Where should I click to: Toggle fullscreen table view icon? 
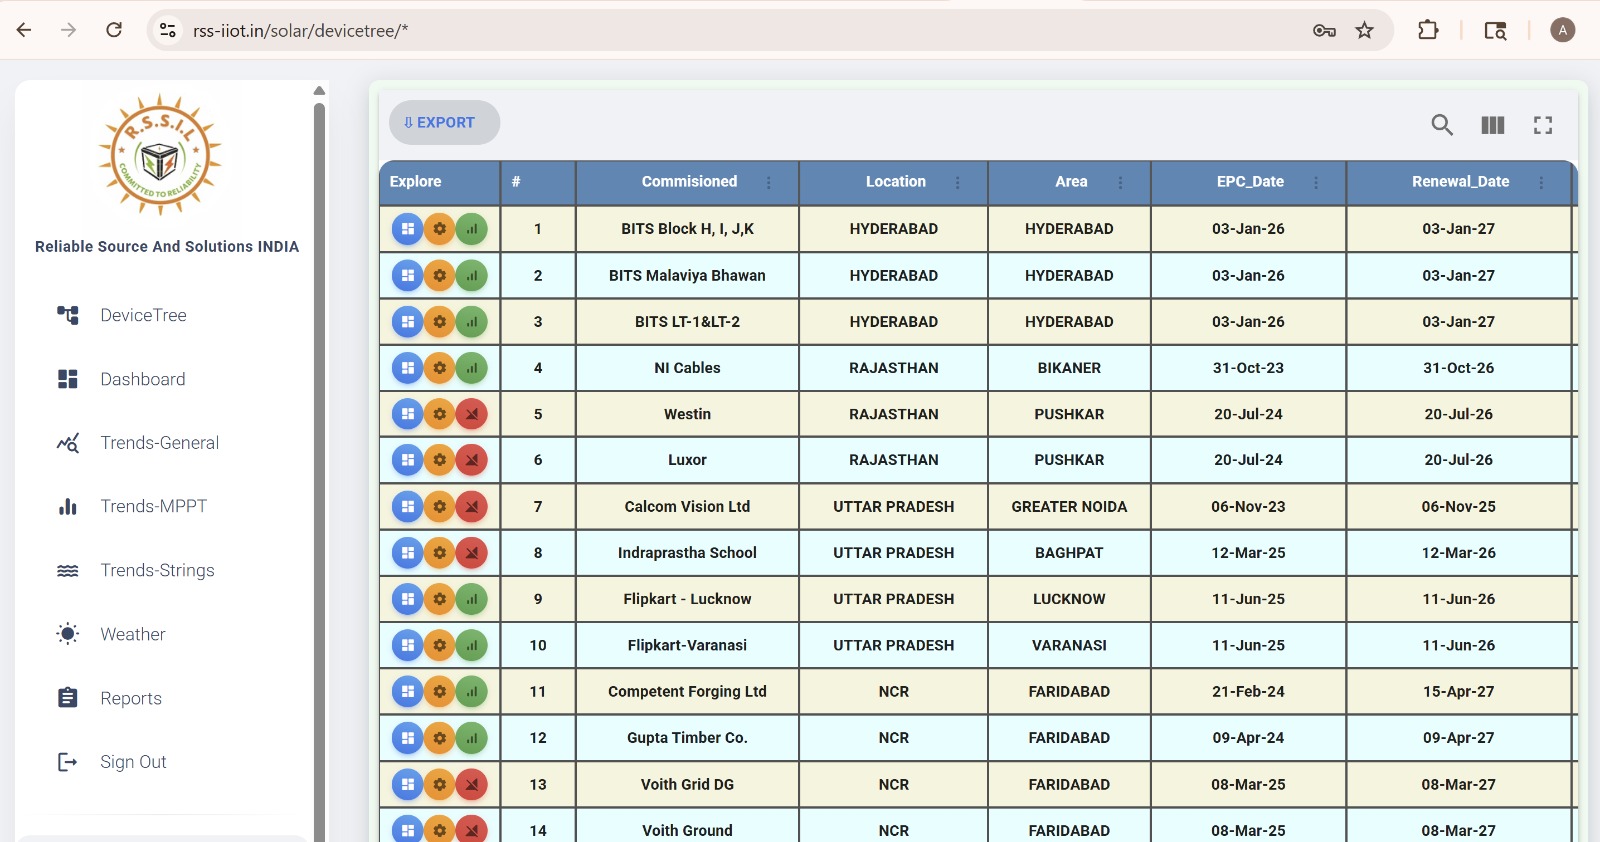coord(1543,125)
